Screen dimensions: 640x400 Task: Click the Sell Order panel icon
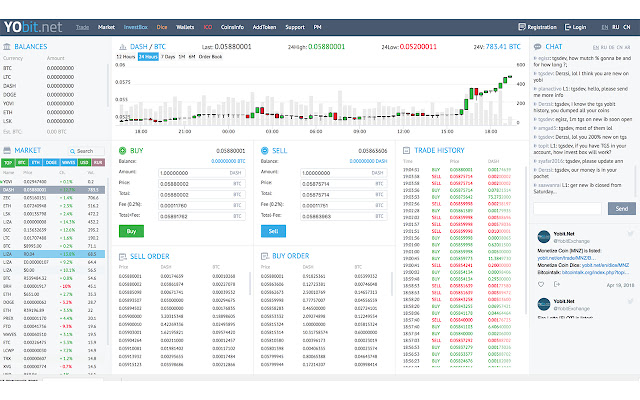click(122, 257)
